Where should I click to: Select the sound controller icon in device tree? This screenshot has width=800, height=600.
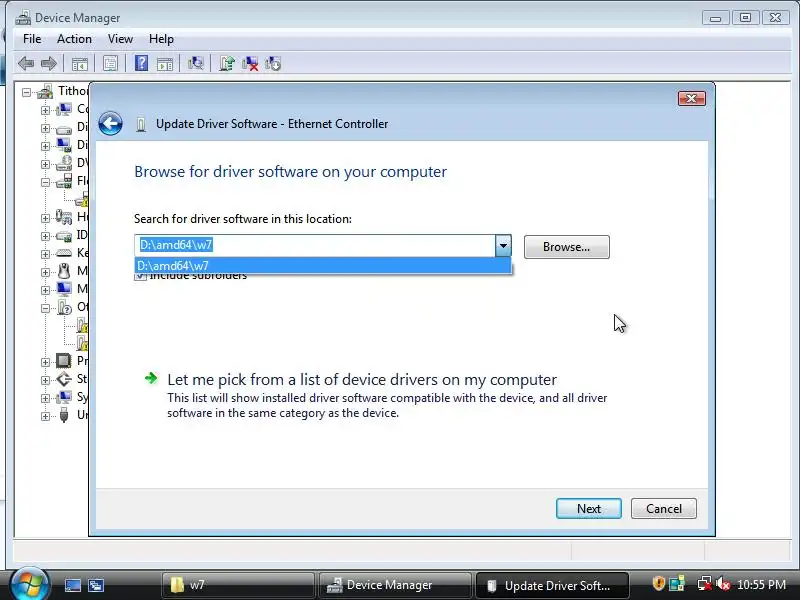point(64,379)
